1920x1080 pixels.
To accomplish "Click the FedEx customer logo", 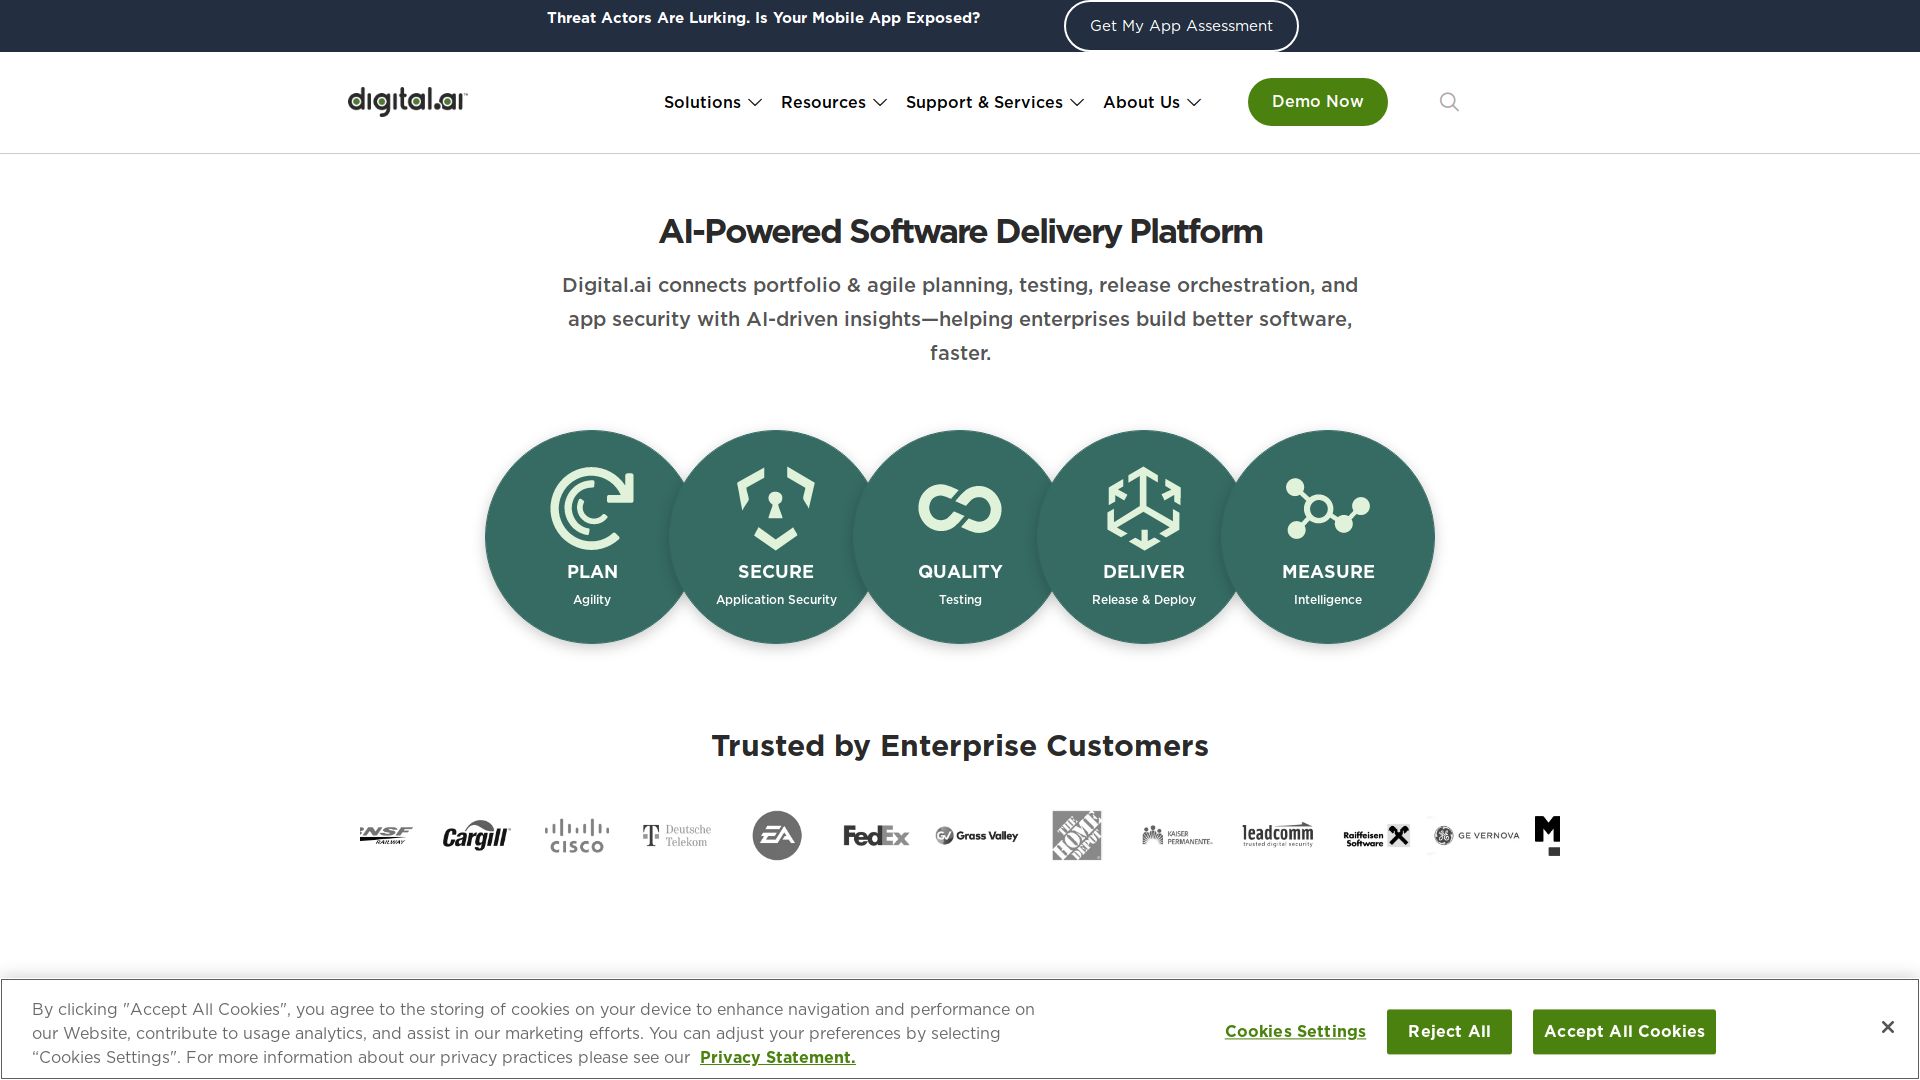I will click(876, 835).
